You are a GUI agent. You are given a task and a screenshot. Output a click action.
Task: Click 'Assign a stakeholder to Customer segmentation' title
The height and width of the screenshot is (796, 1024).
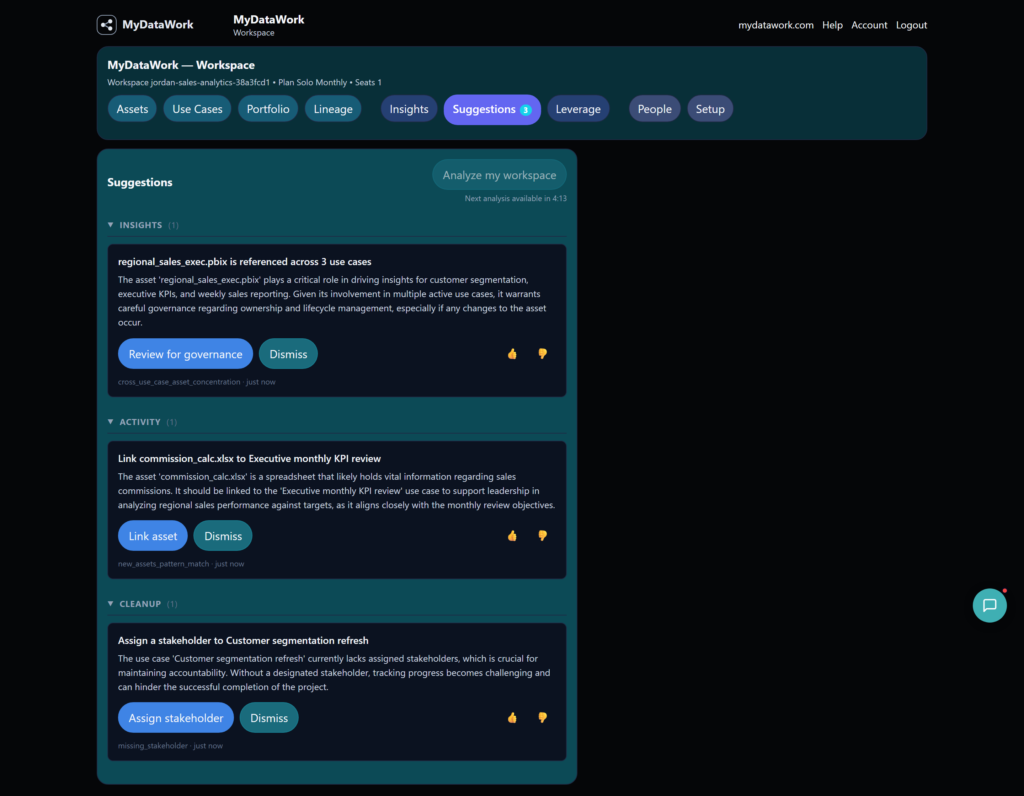(243, 641)
